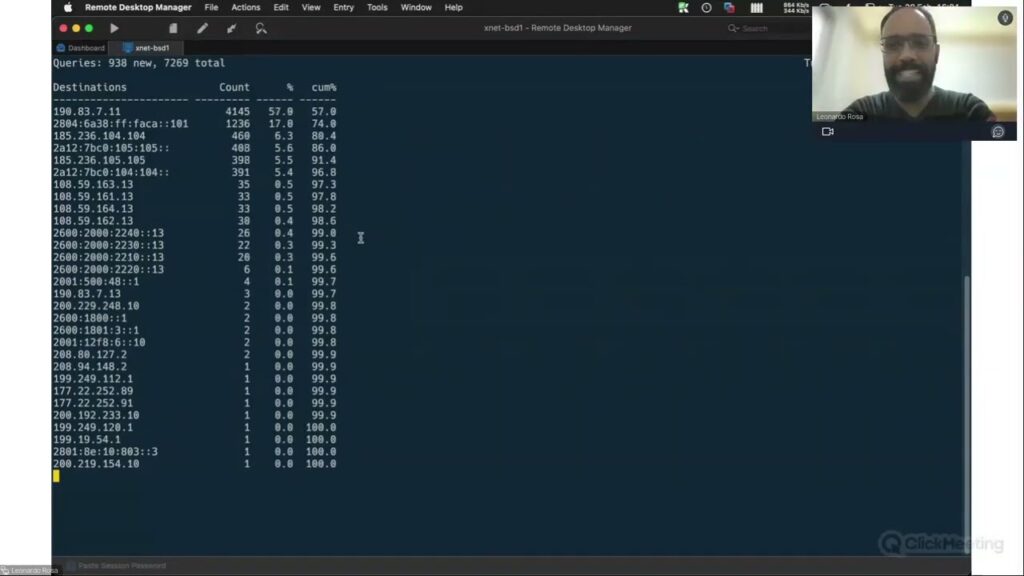Screen dimensions: 1024x576
Task: Click the camera icon under webcam video
Action: (x=827, y=131)
